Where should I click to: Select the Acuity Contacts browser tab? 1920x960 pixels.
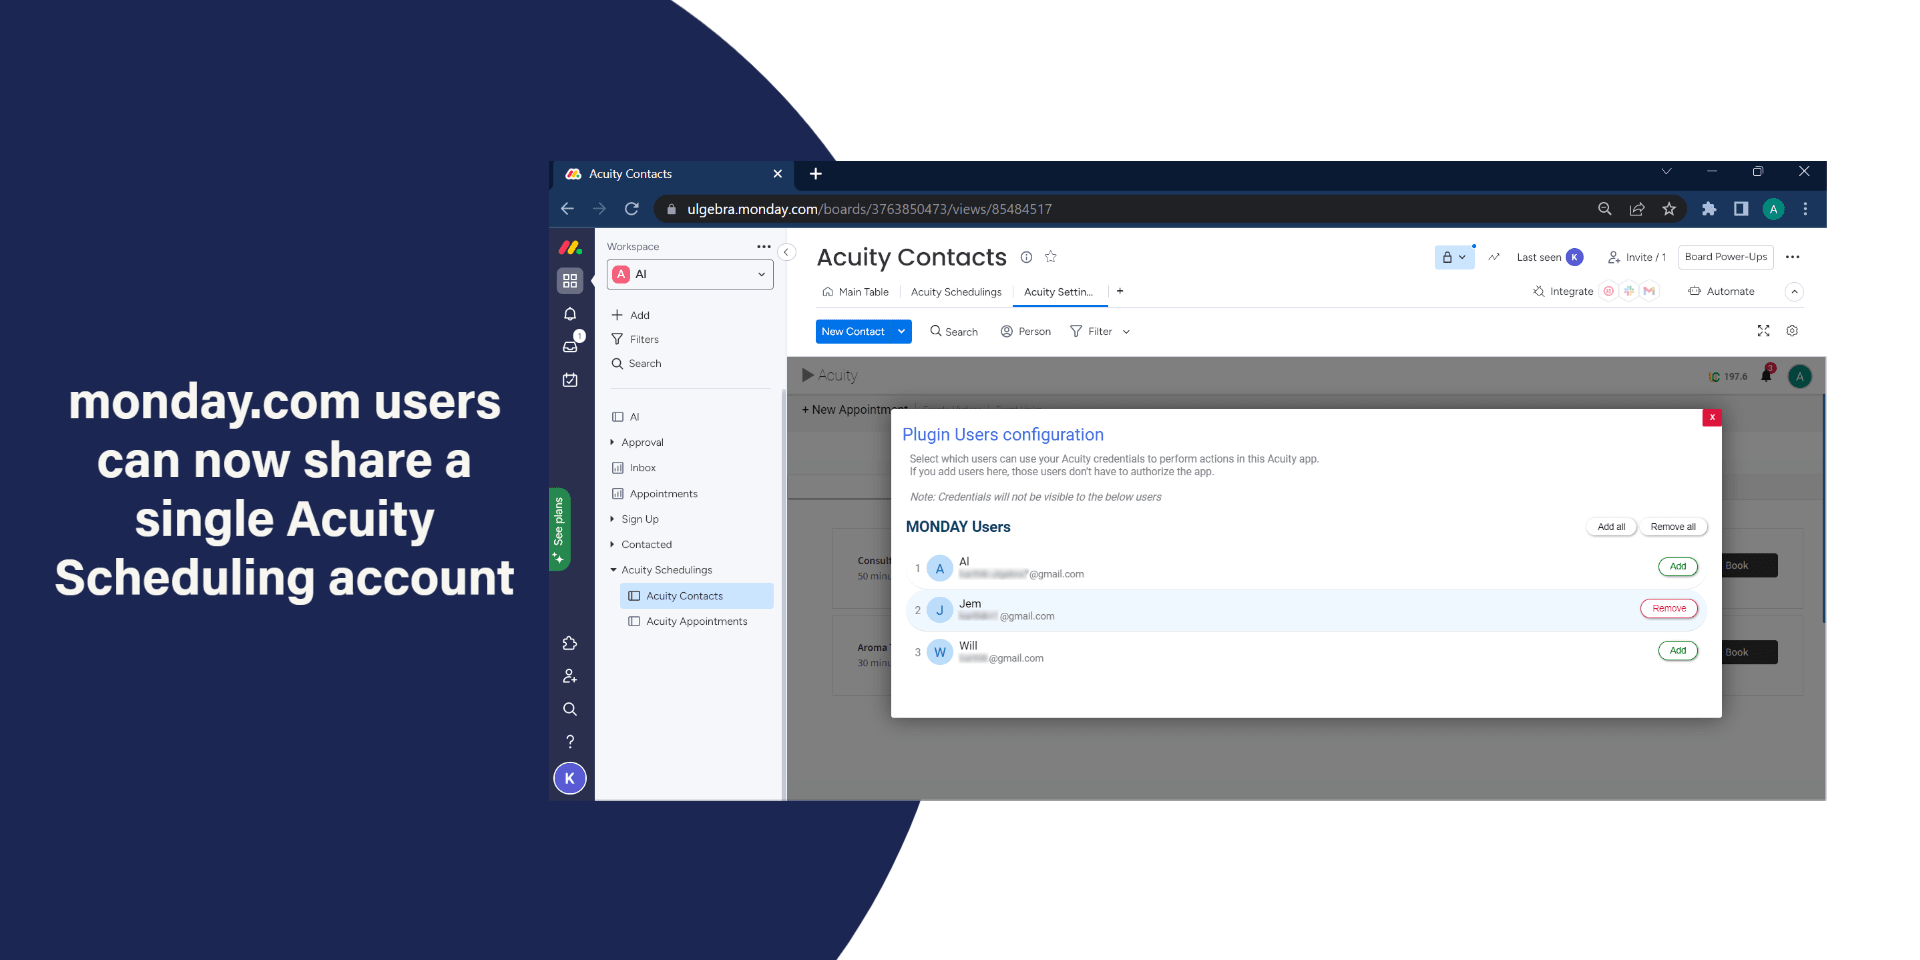[672, 174]
